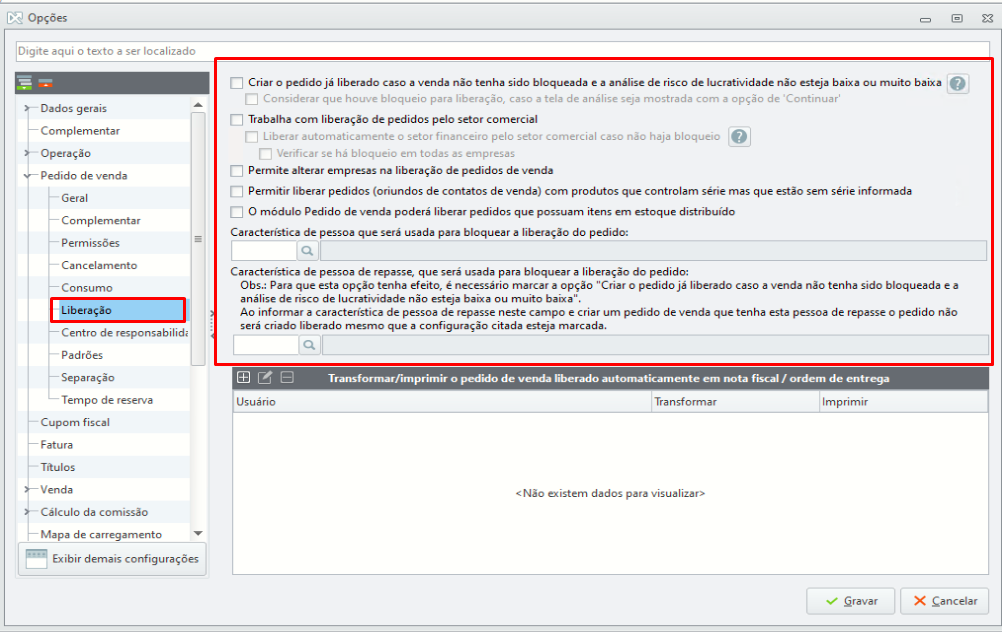The width and height of the screenshot is (1002, 632).
Task: Add a new row with the plus icon
Action: (x=243, y=378)
